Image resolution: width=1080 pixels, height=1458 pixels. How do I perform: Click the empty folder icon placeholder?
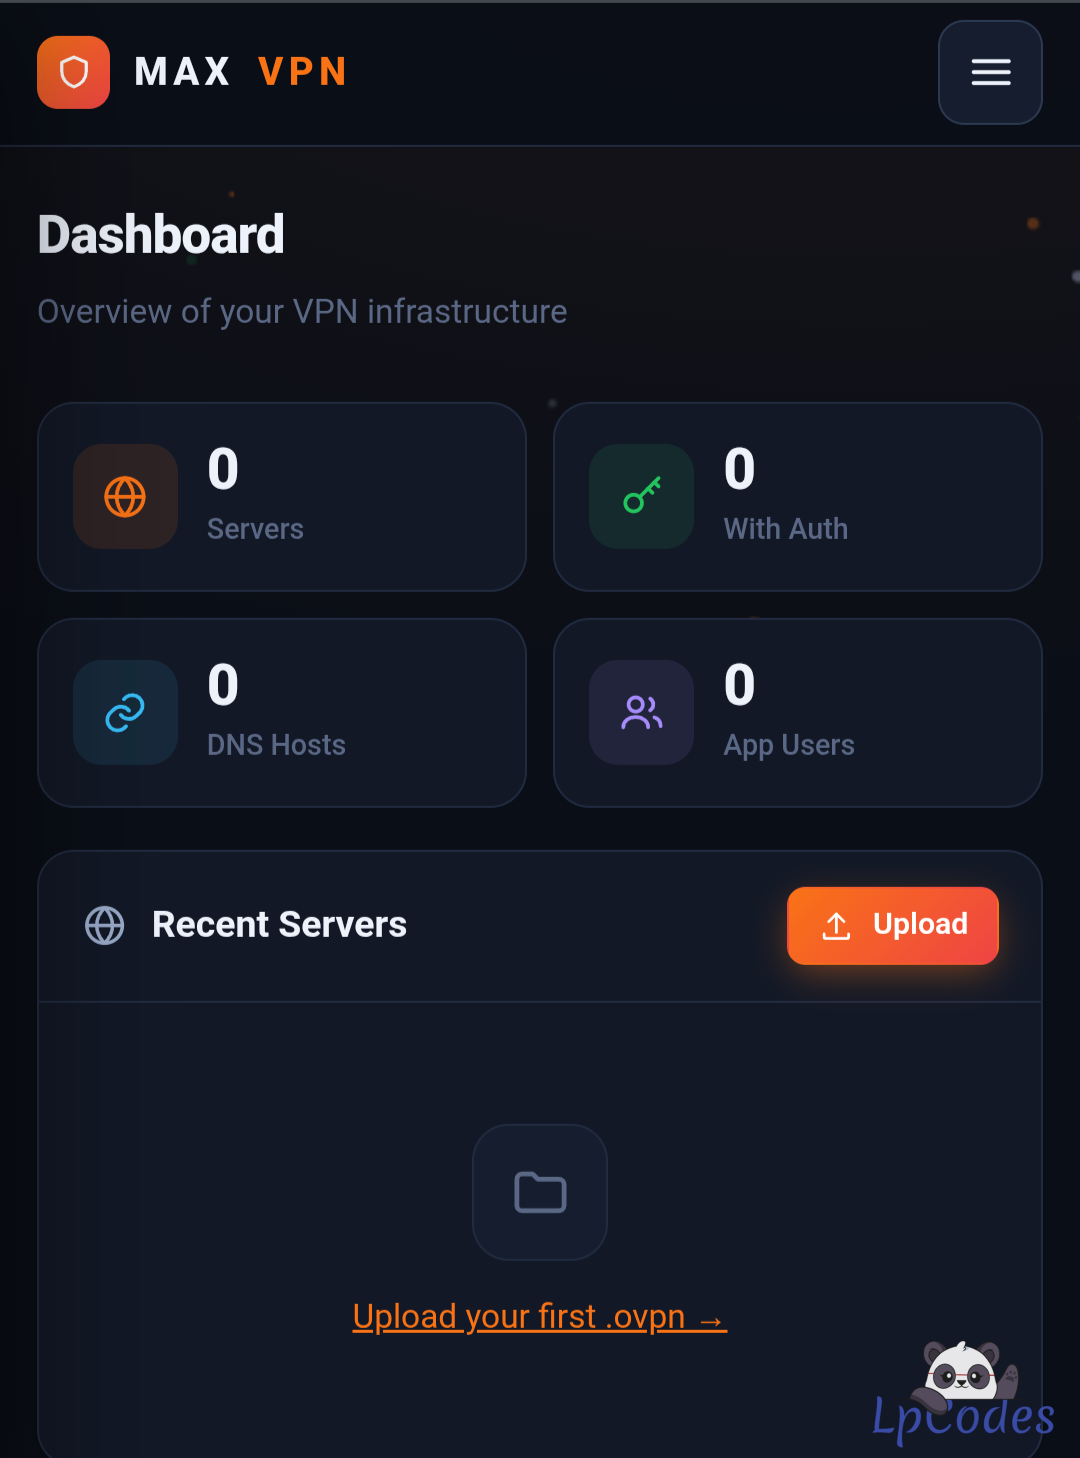click(x=540, y=1192)
